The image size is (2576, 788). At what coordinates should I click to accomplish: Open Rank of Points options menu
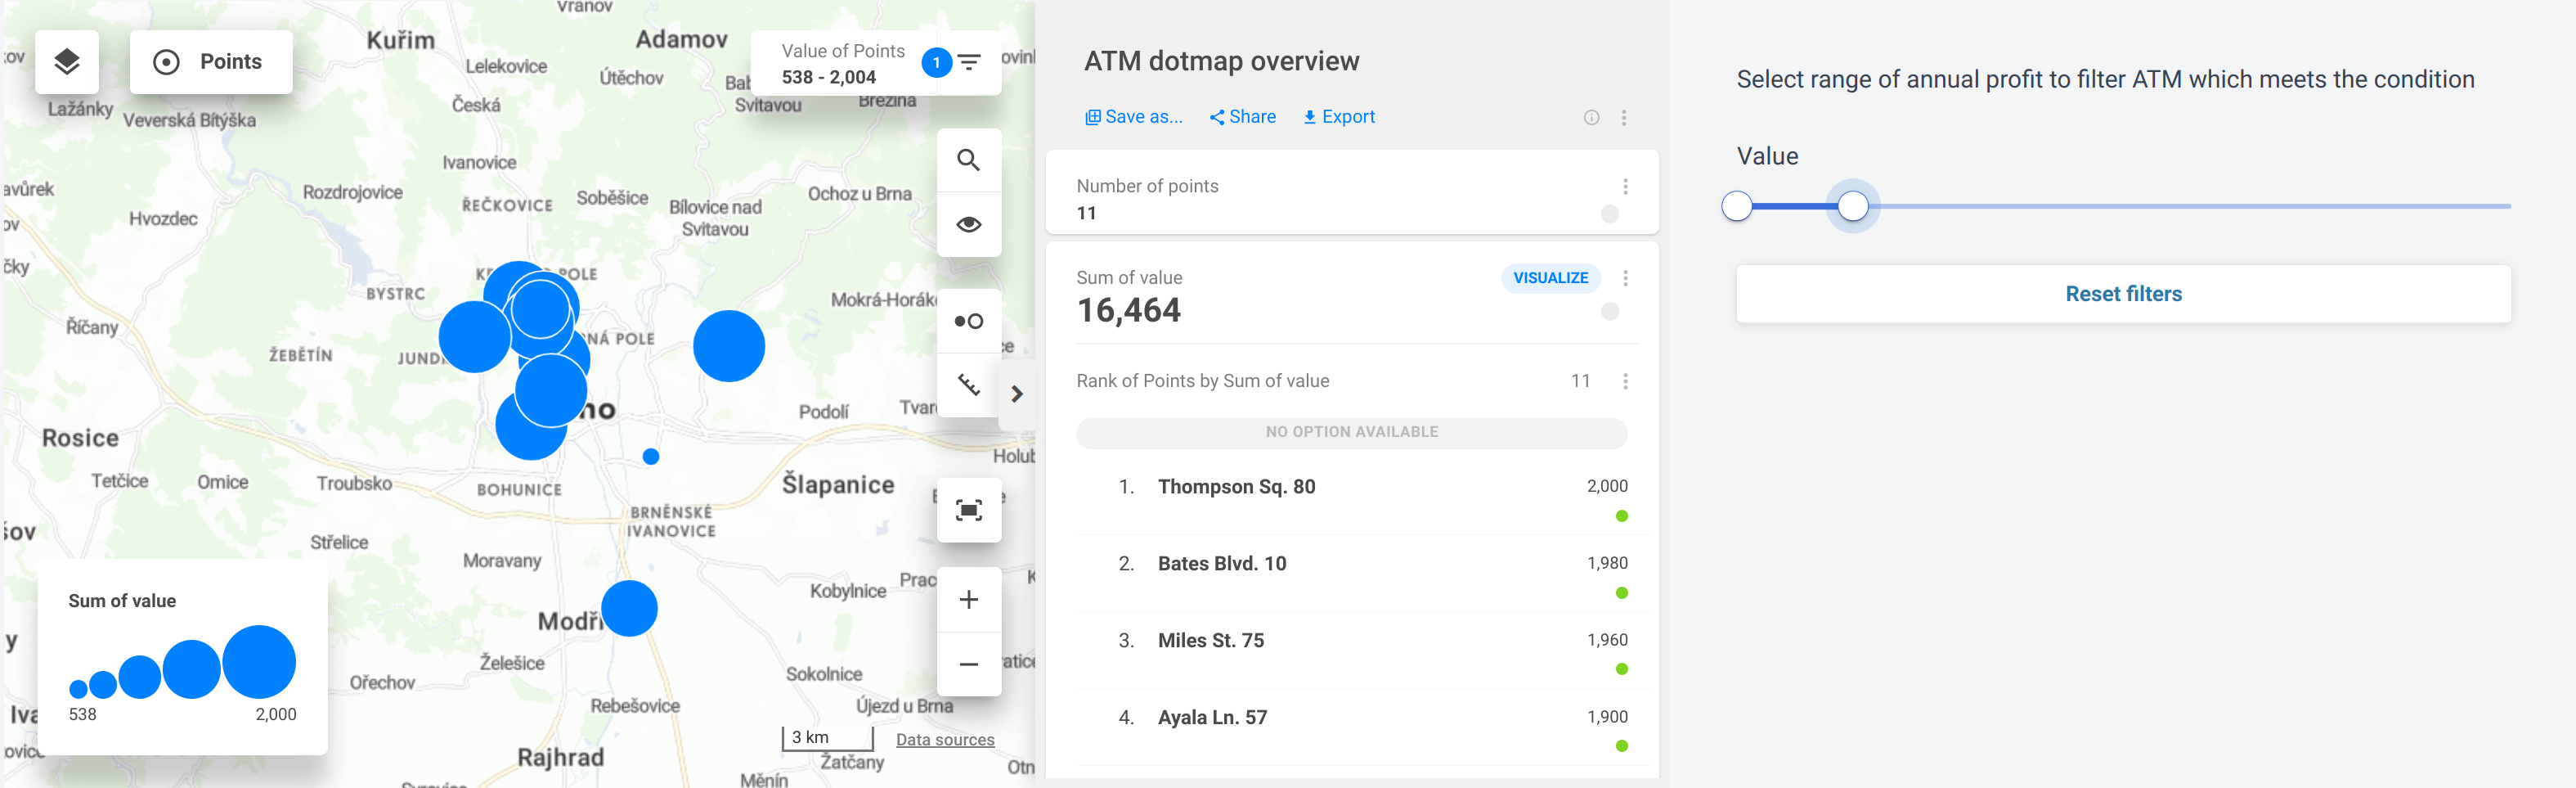click(1625, 381)
